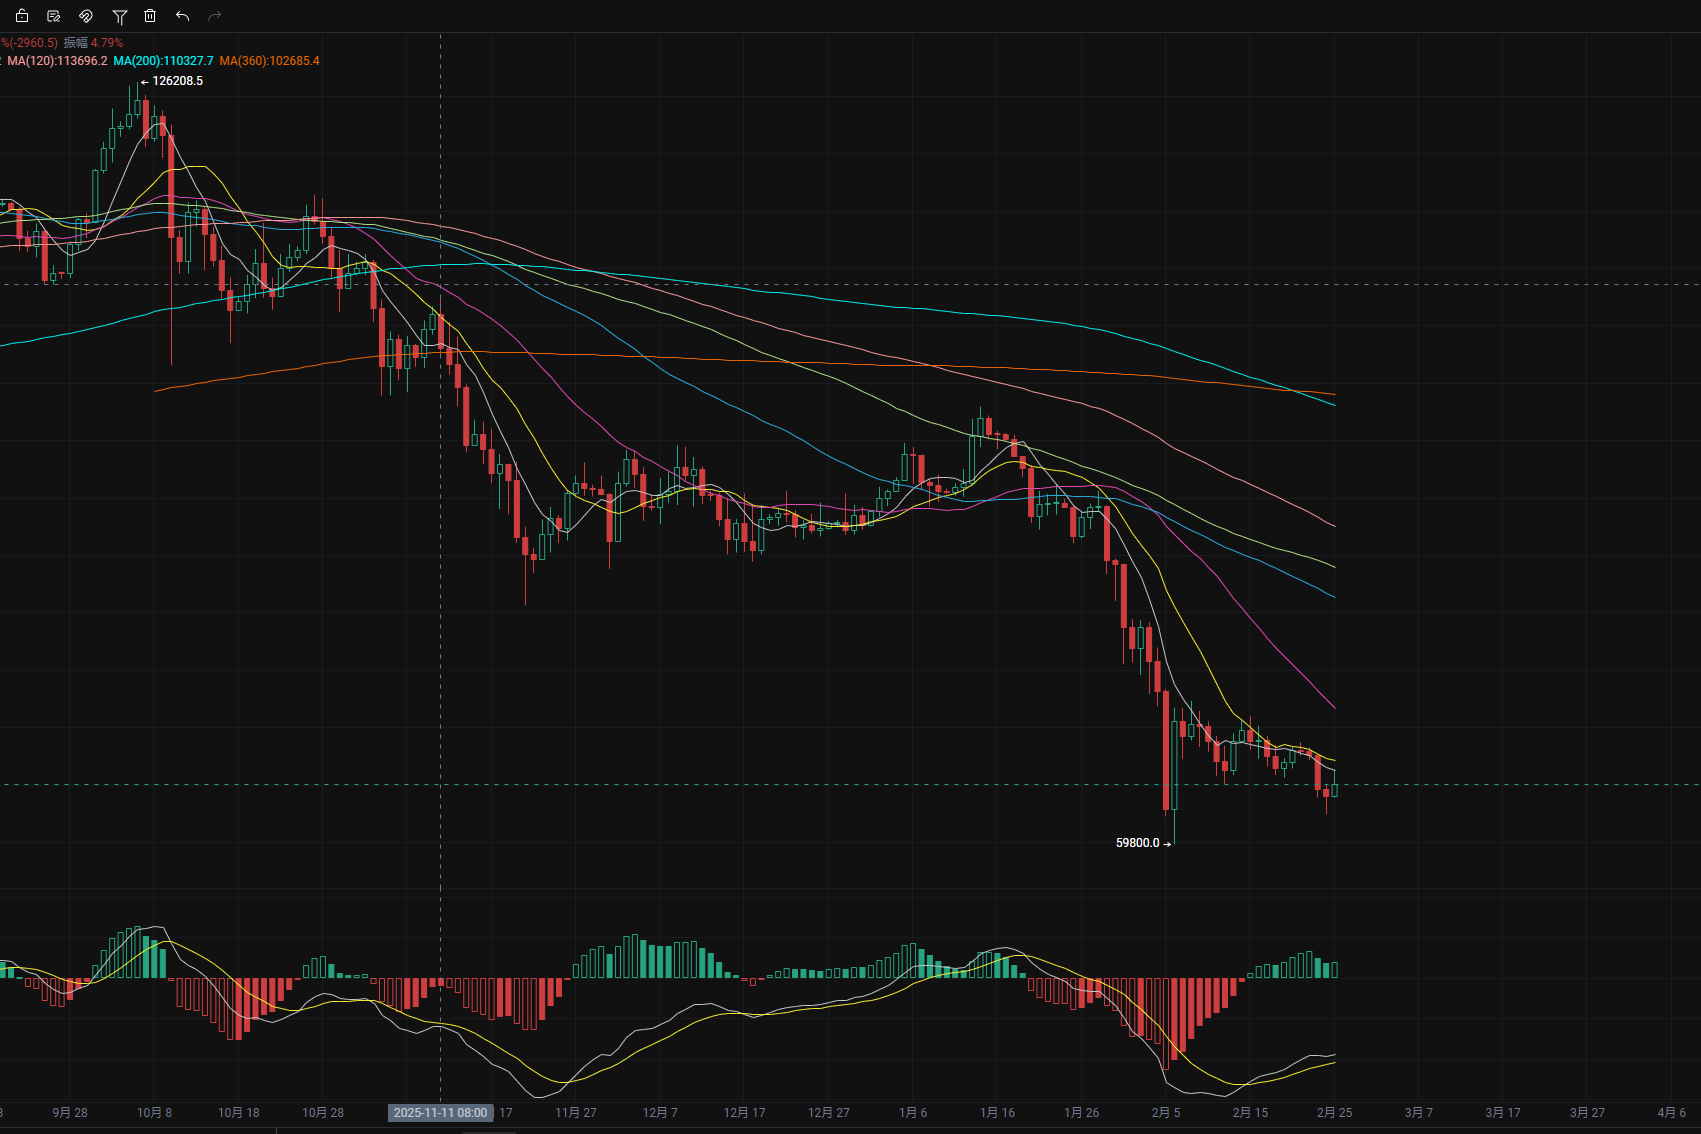This screenshot has width=1701, height=1134.
Task: Click the 2月 5 date on time axis
Action: [x=1166, y=1113]
